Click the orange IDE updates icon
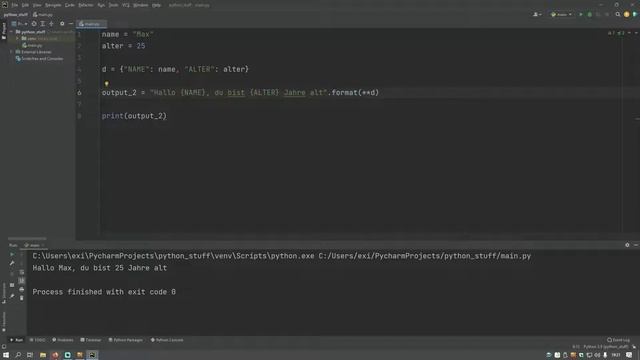The height and width of the screenshot is (360, 640). click(627, 14)
